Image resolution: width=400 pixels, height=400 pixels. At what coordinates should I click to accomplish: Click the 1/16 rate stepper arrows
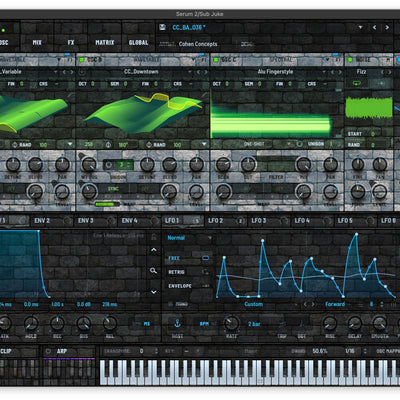coord(365,351)
